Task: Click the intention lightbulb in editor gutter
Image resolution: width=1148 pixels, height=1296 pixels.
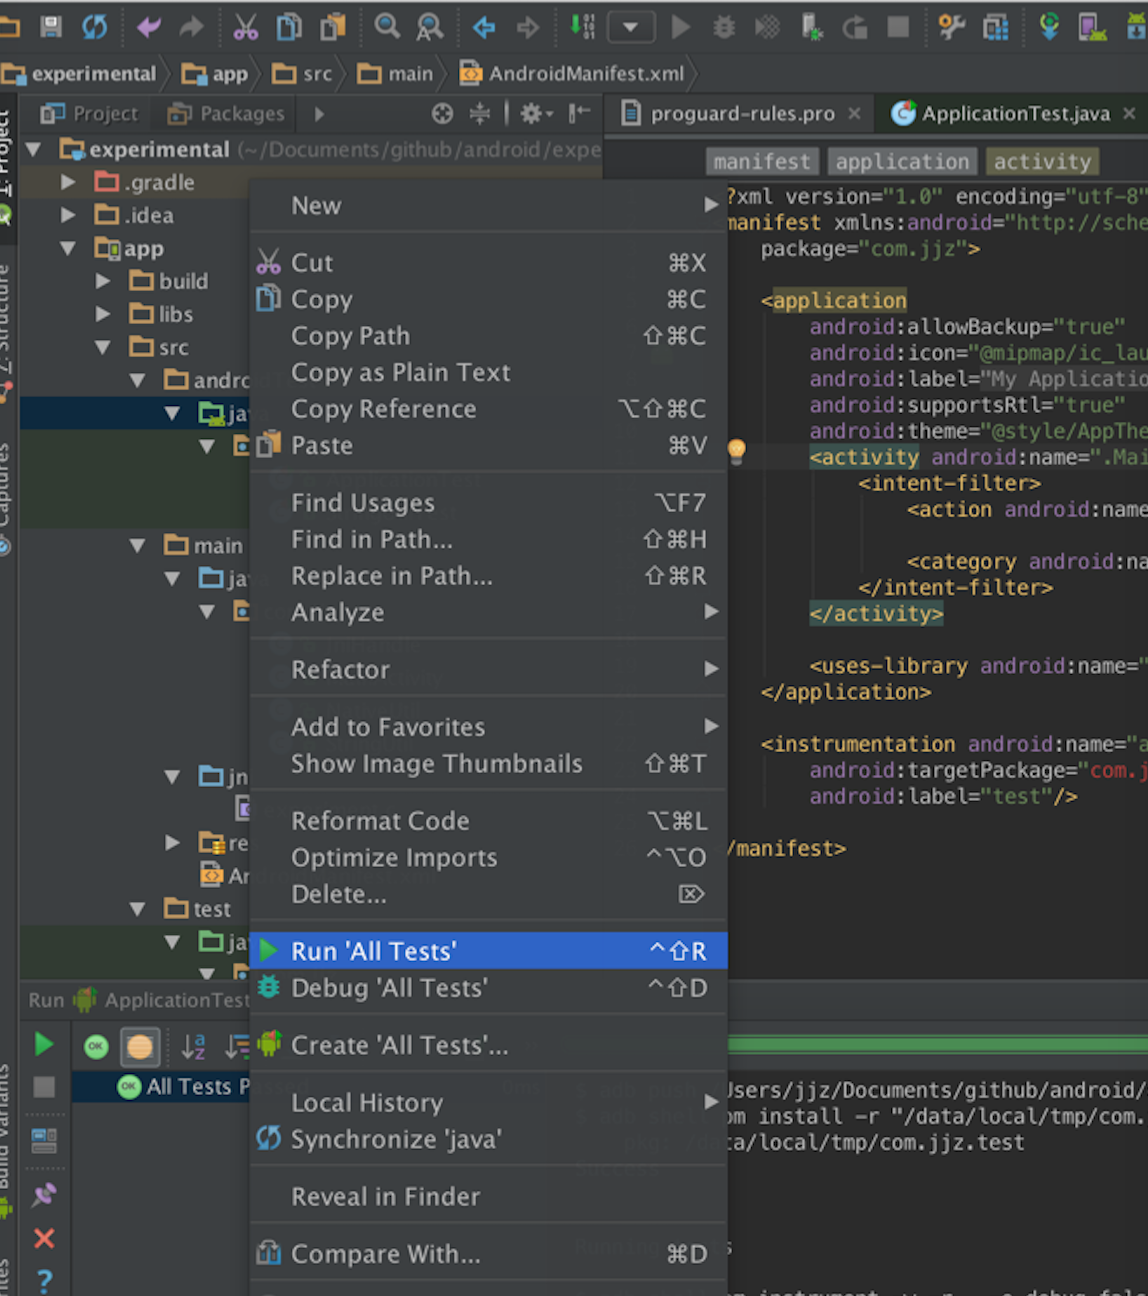Action: [737, 451]
